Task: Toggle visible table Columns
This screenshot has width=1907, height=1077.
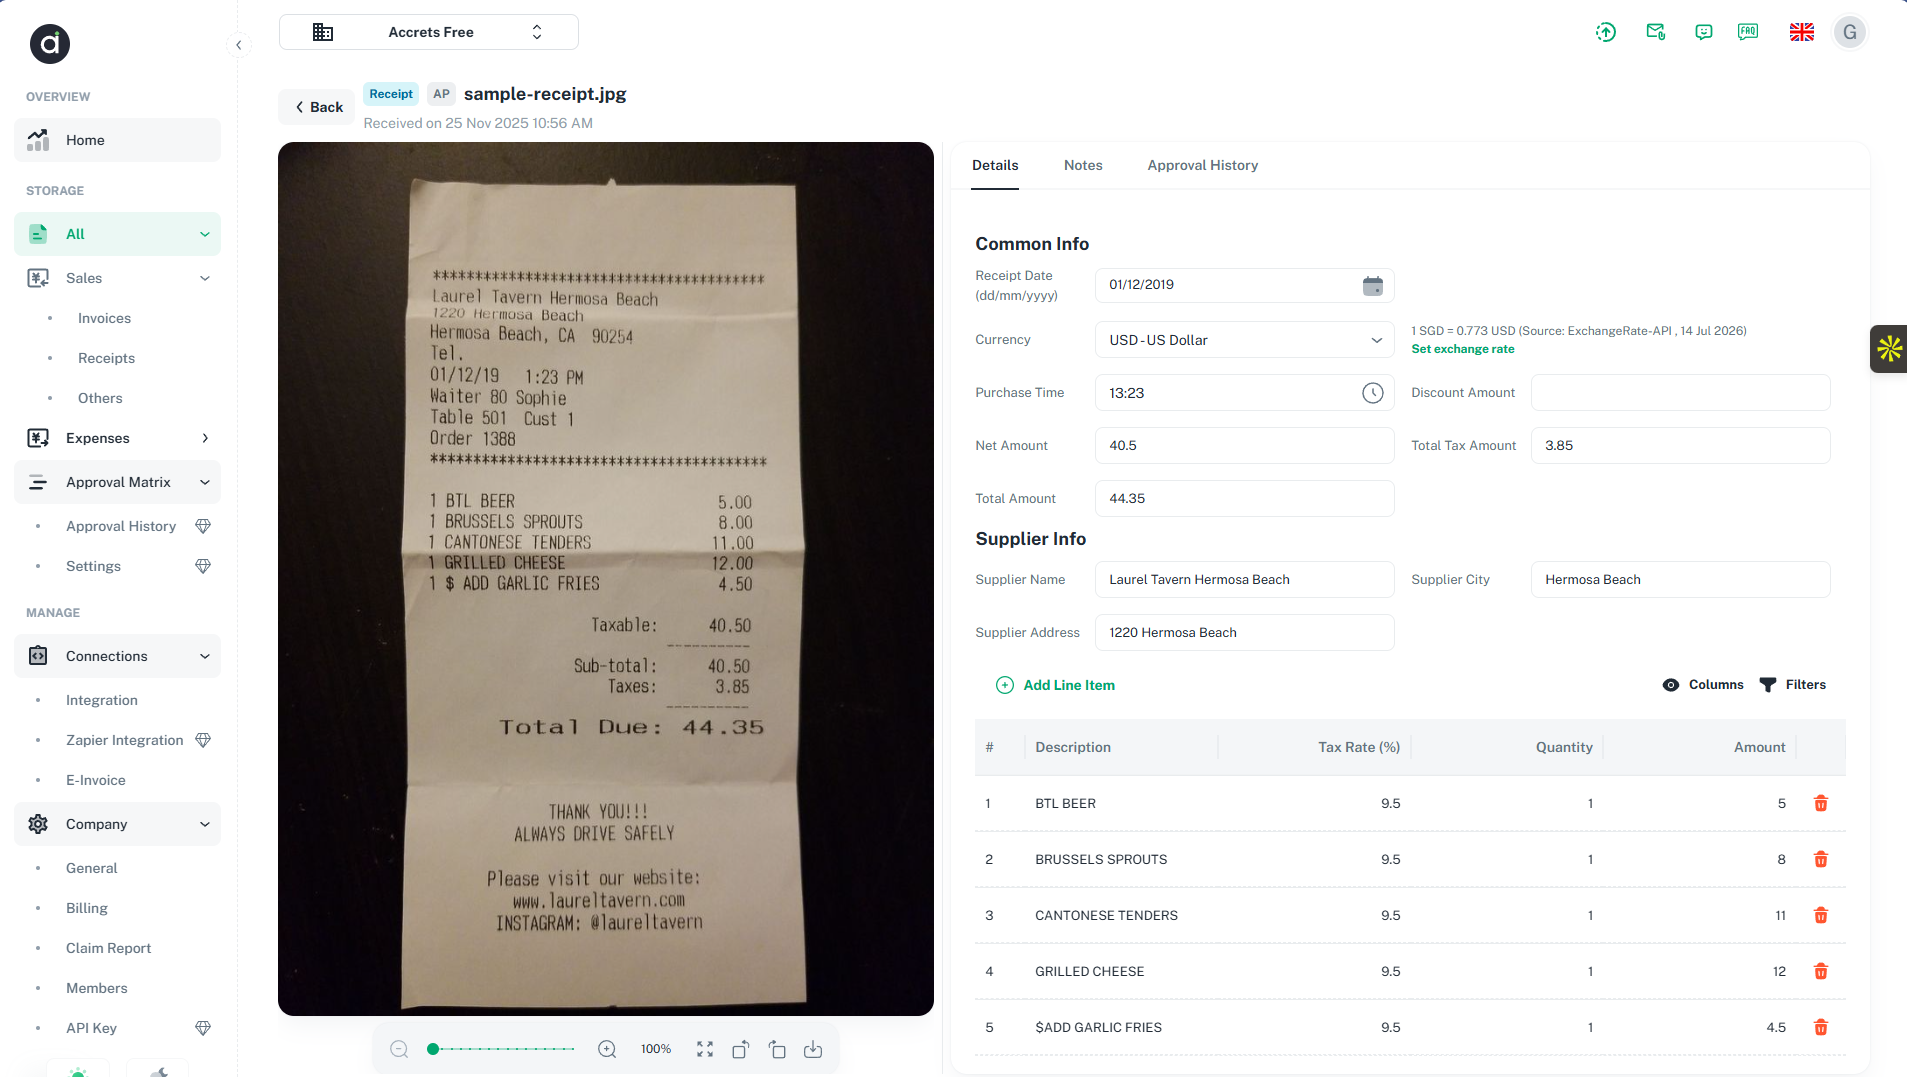Action: click(x=1703, y=685)
